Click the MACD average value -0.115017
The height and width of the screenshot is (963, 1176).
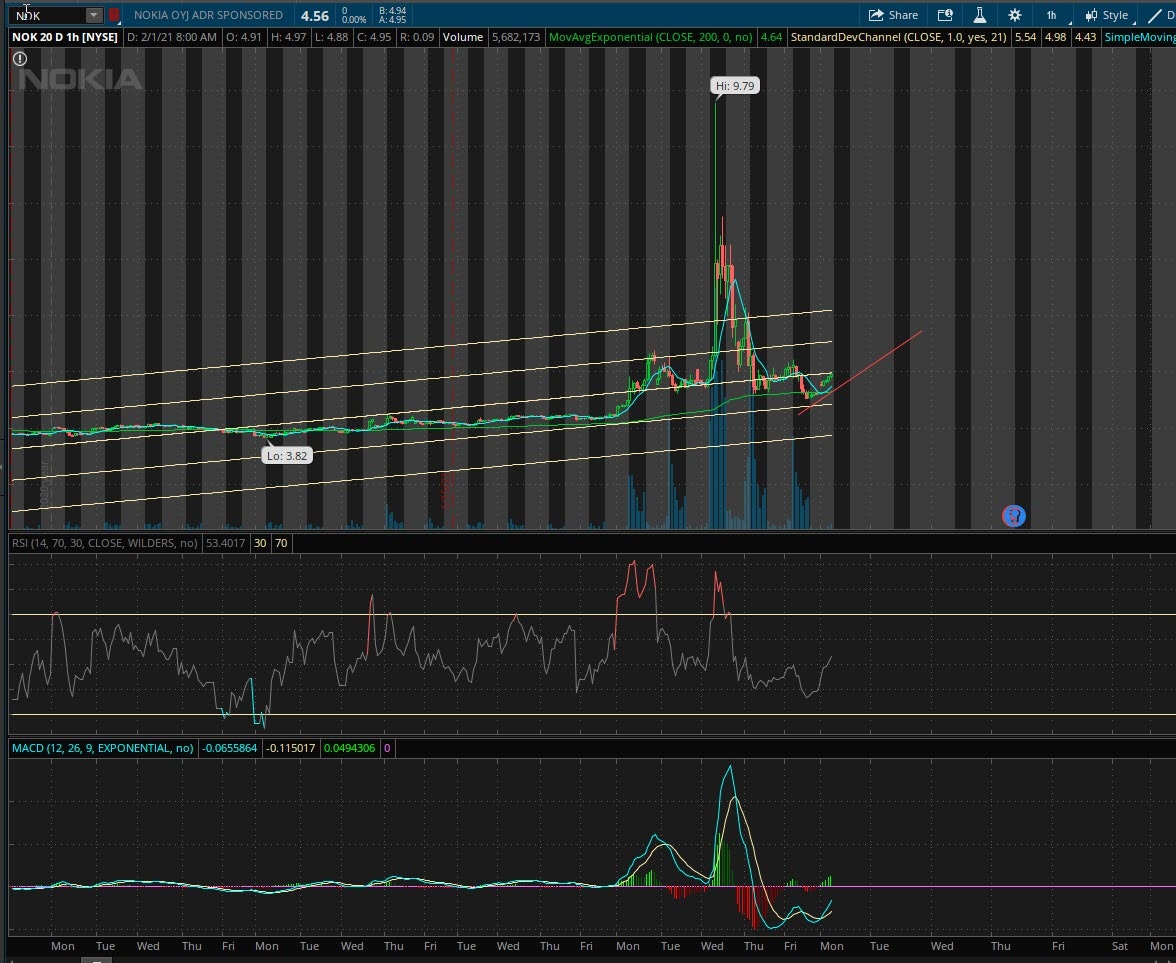click(x=291, y=748)
